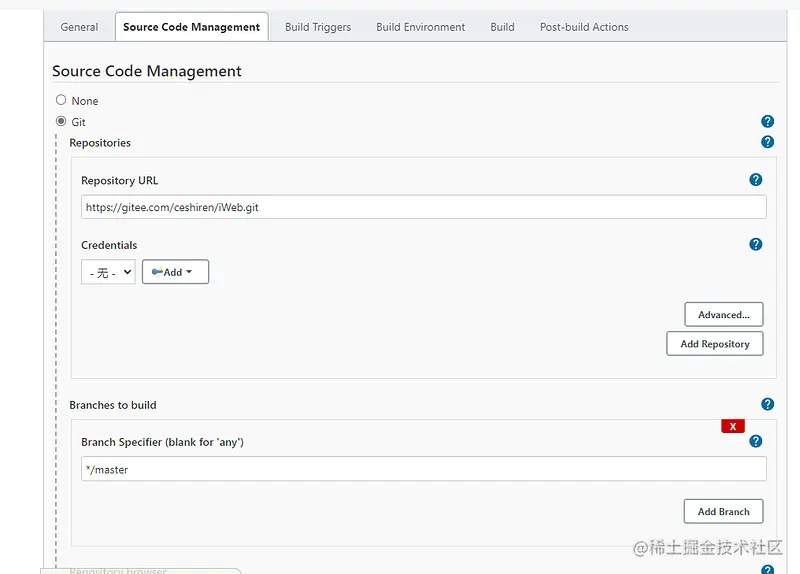Open help for the Credentials field
Image resolution: width=800 pixels, height=574 pixels.
tap(756, 244)
